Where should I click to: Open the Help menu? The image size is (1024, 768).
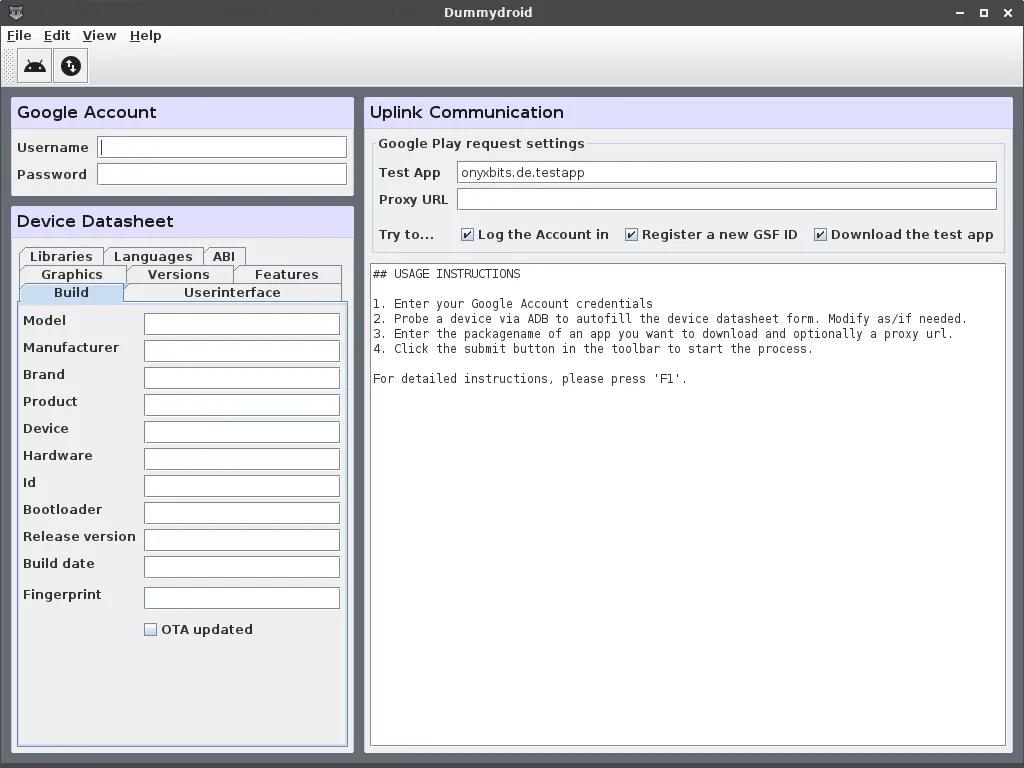(x=145, y=35)
